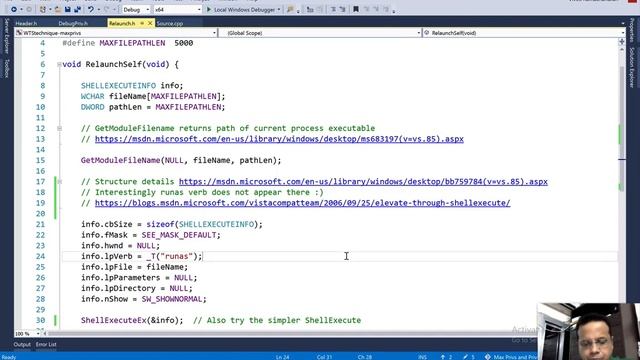Click the Ln 24 status bar entry
640x360 pixels.
coord(282,357)
